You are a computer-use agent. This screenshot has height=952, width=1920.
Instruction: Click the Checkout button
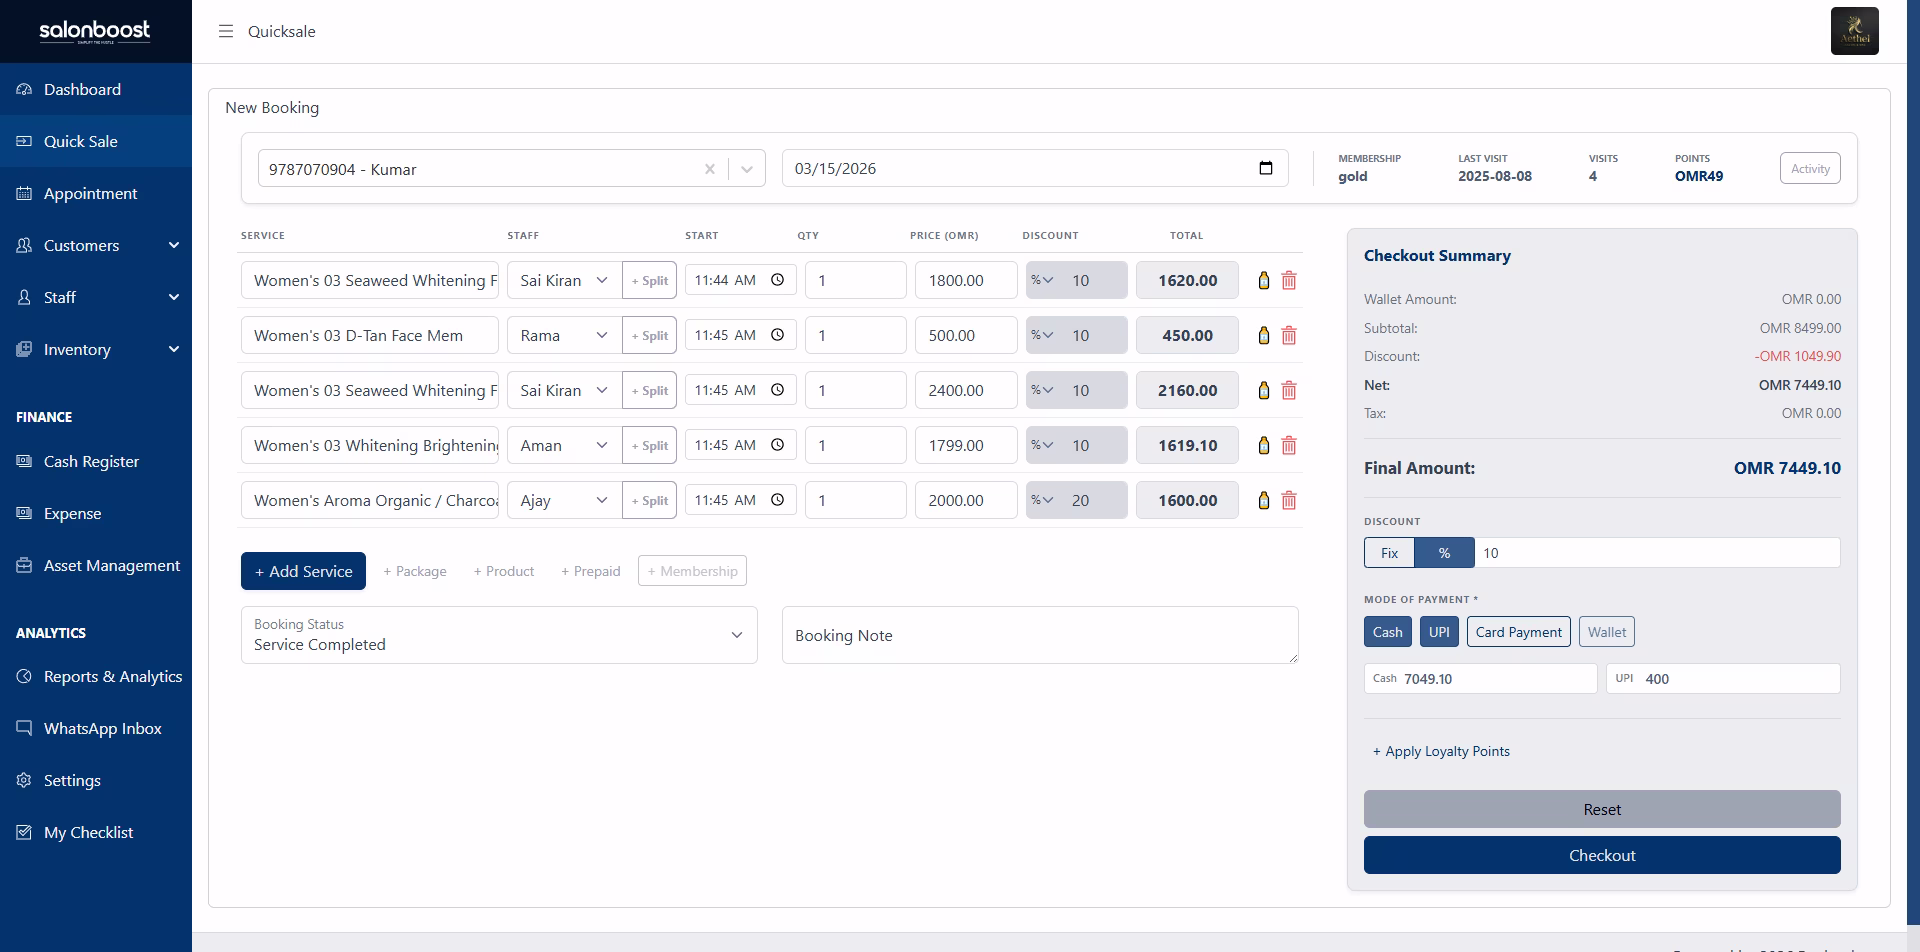point(1602,855)
